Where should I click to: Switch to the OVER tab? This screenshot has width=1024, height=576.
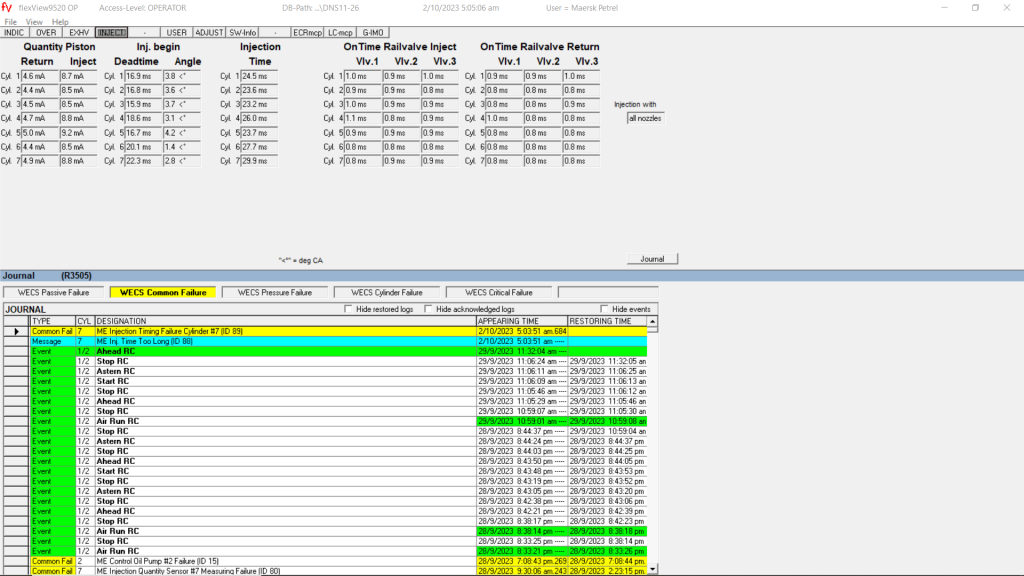coord(46,32)
